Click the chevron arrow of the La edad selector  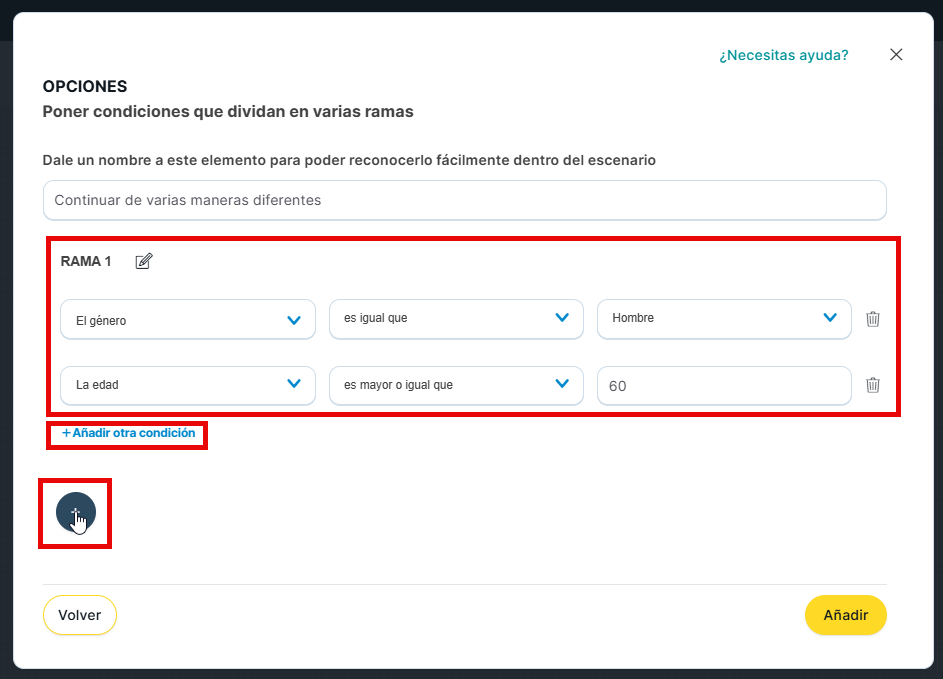click(294, 384)
